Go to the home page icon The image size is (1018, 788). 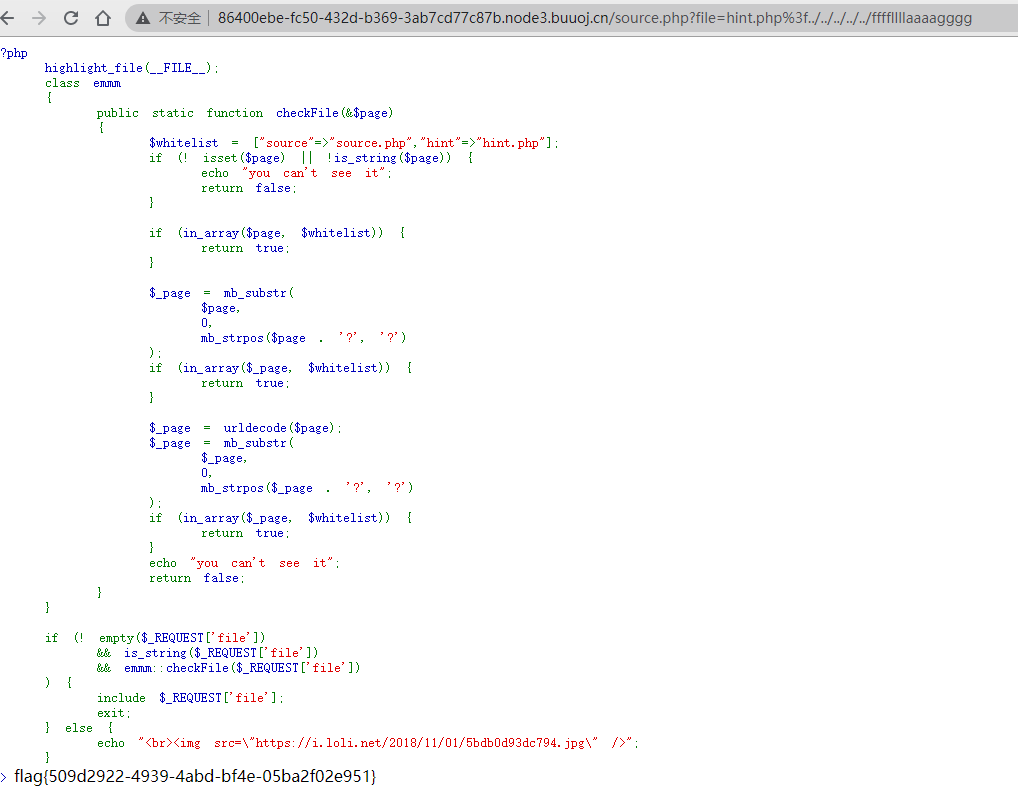pyautogui.click(x=103, y=18)
